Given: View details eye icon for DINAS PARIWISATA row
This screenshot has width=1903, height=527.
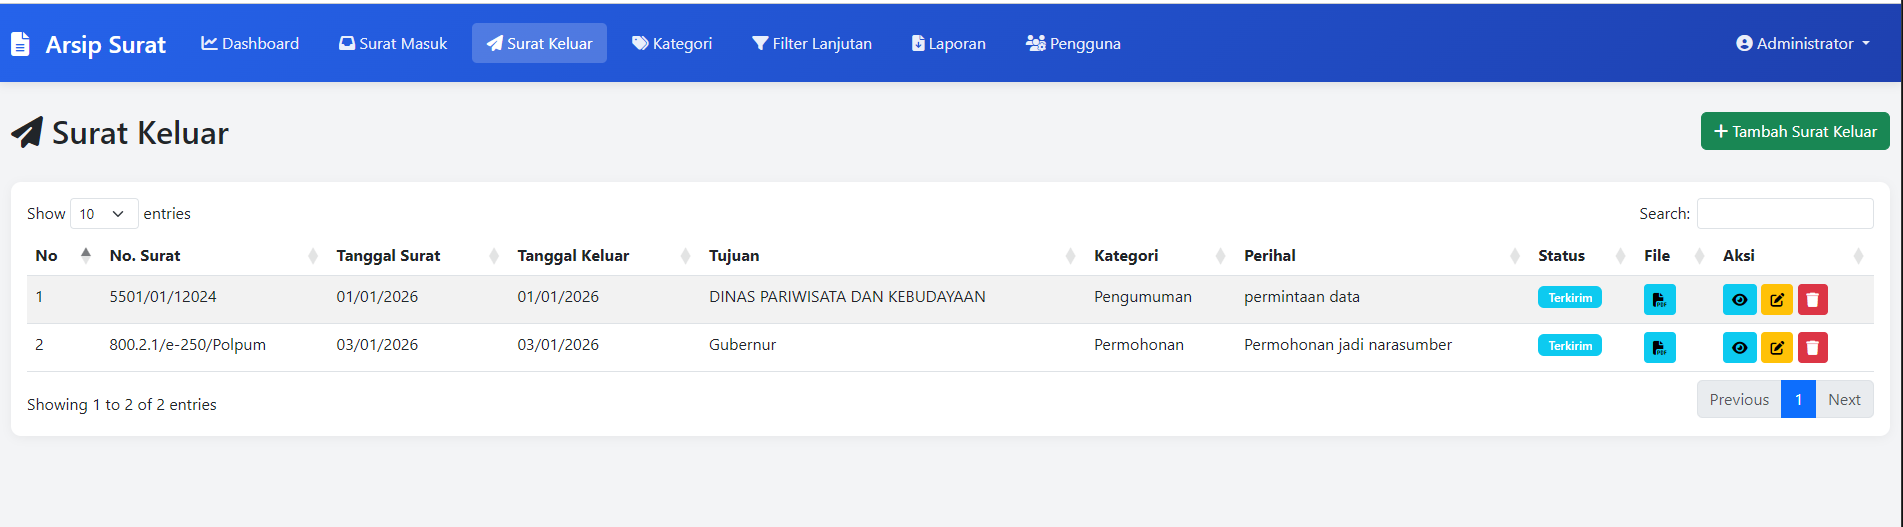Looking at the screenshot, I should 1739,299.
